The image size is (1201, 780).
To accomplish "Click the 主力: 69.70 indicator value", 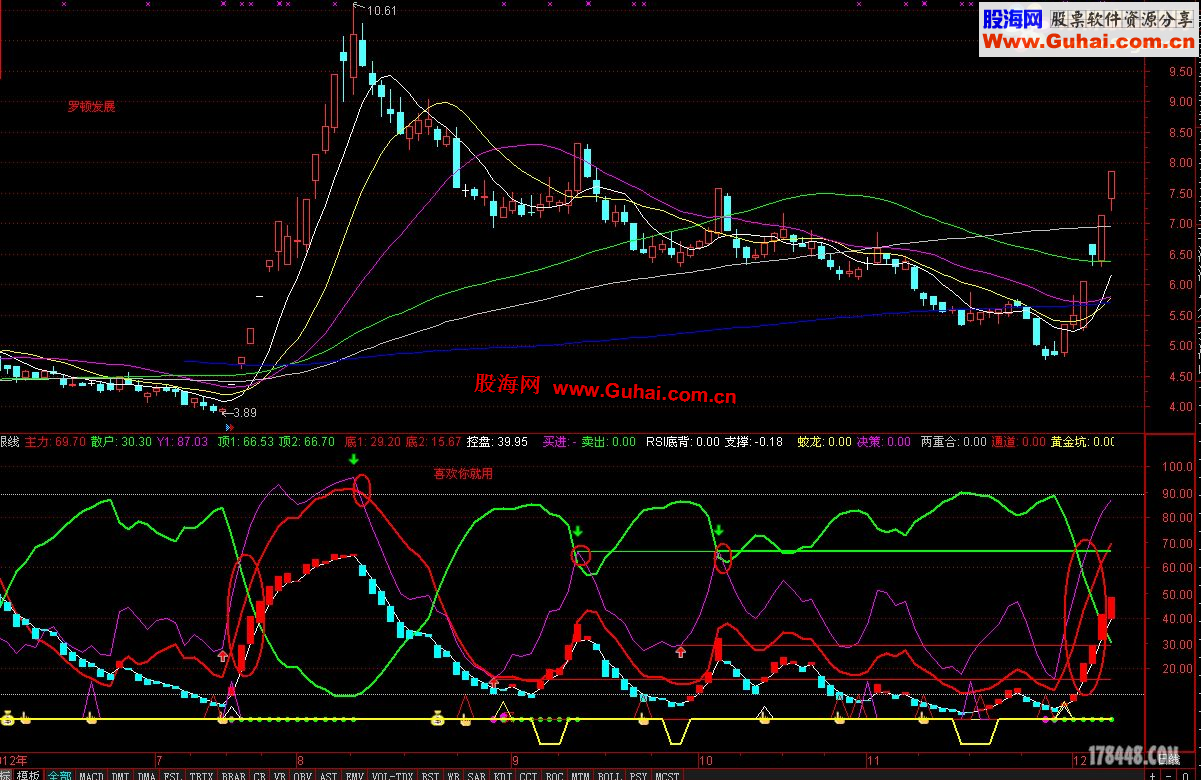I will [x=55, y=441].
